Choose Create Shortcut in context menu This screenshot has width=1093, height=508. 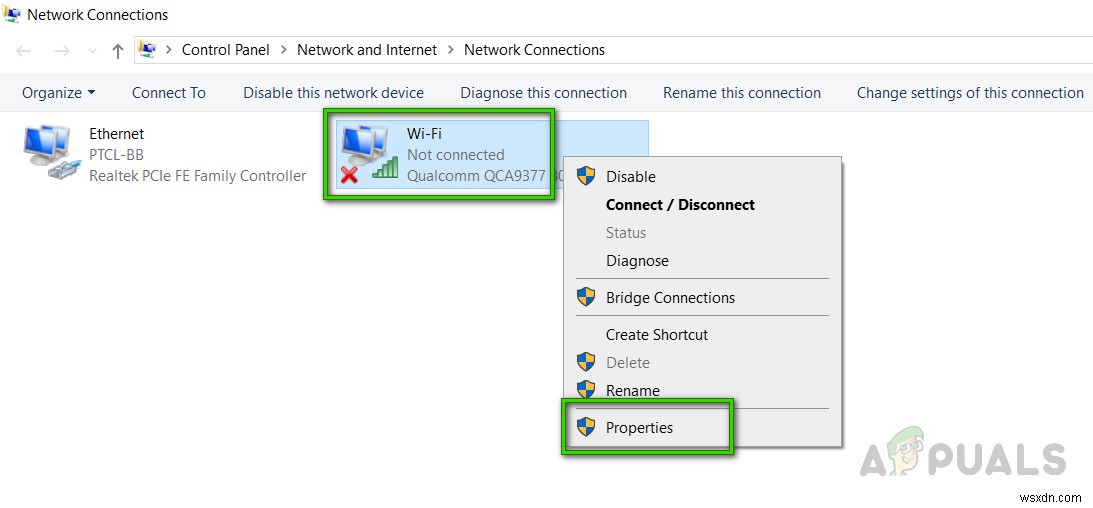point(657,334)
